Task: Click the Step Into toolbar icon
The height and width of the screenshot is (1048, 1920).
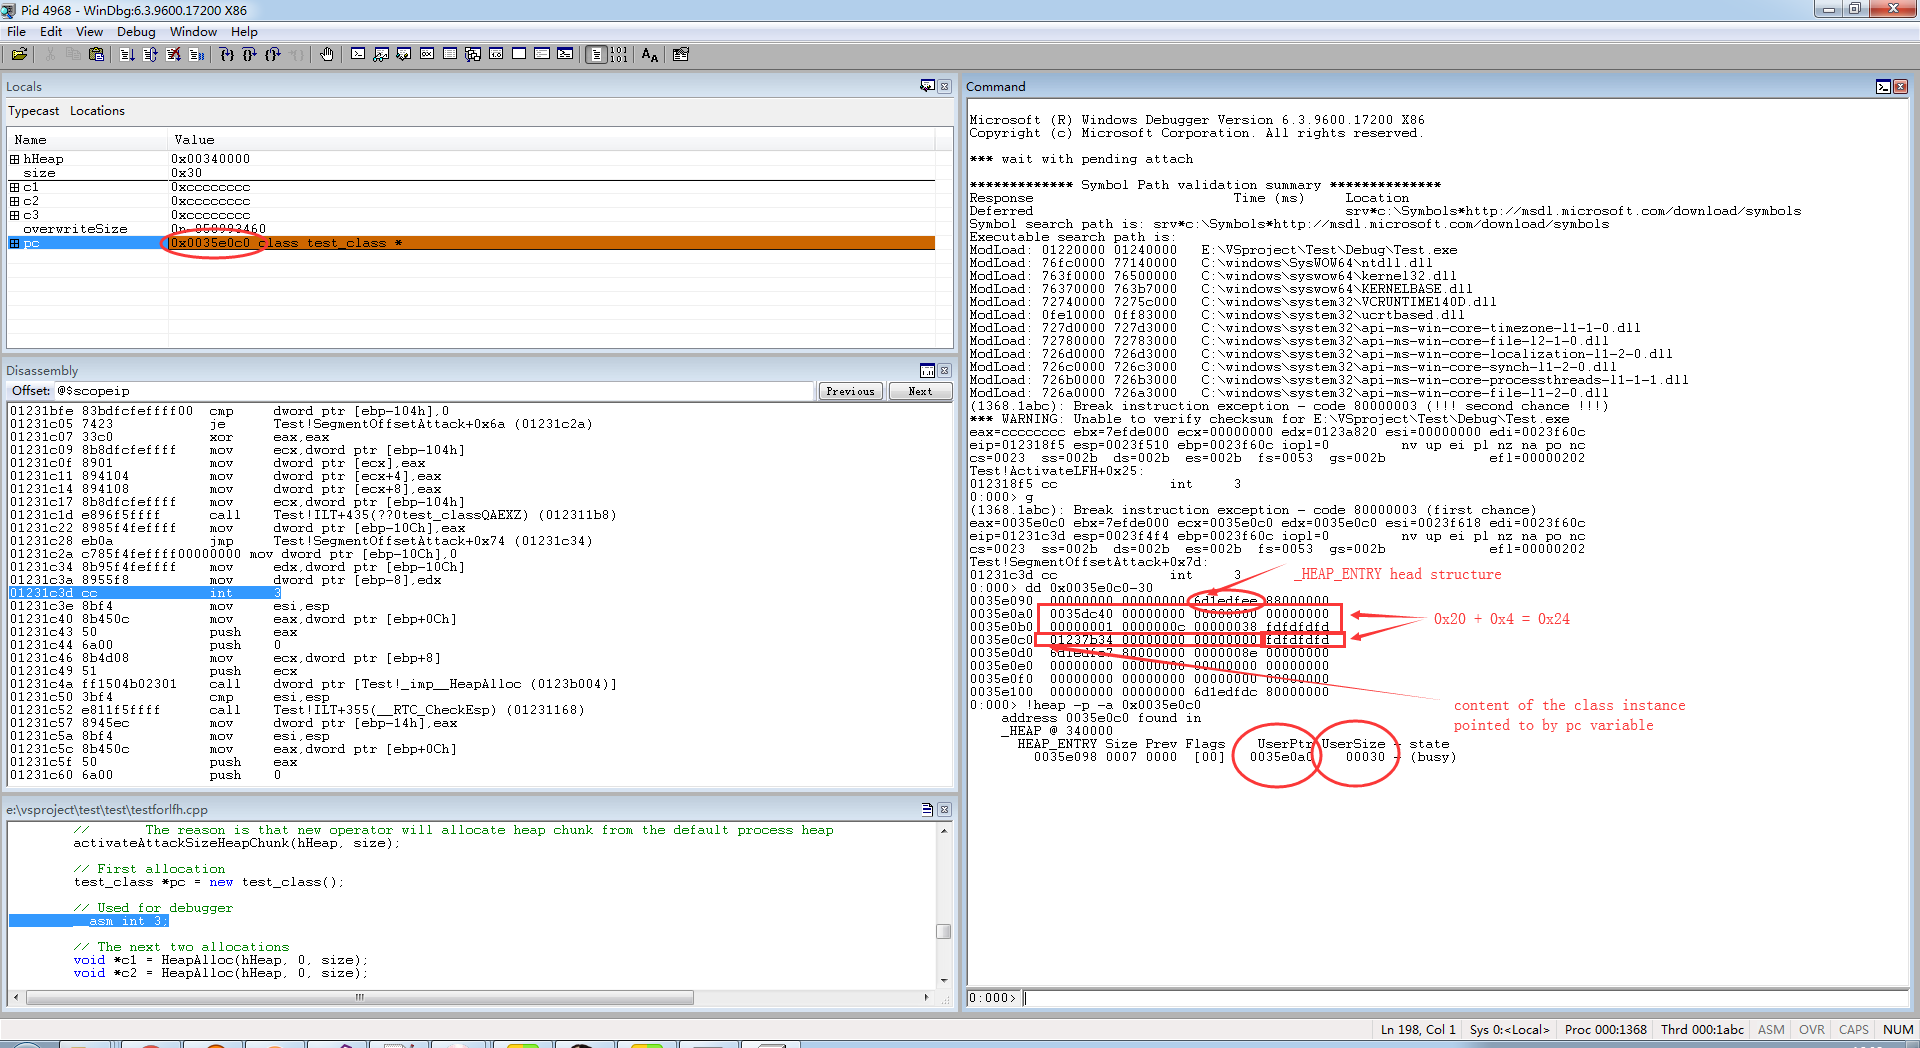Action: [227, 55]
